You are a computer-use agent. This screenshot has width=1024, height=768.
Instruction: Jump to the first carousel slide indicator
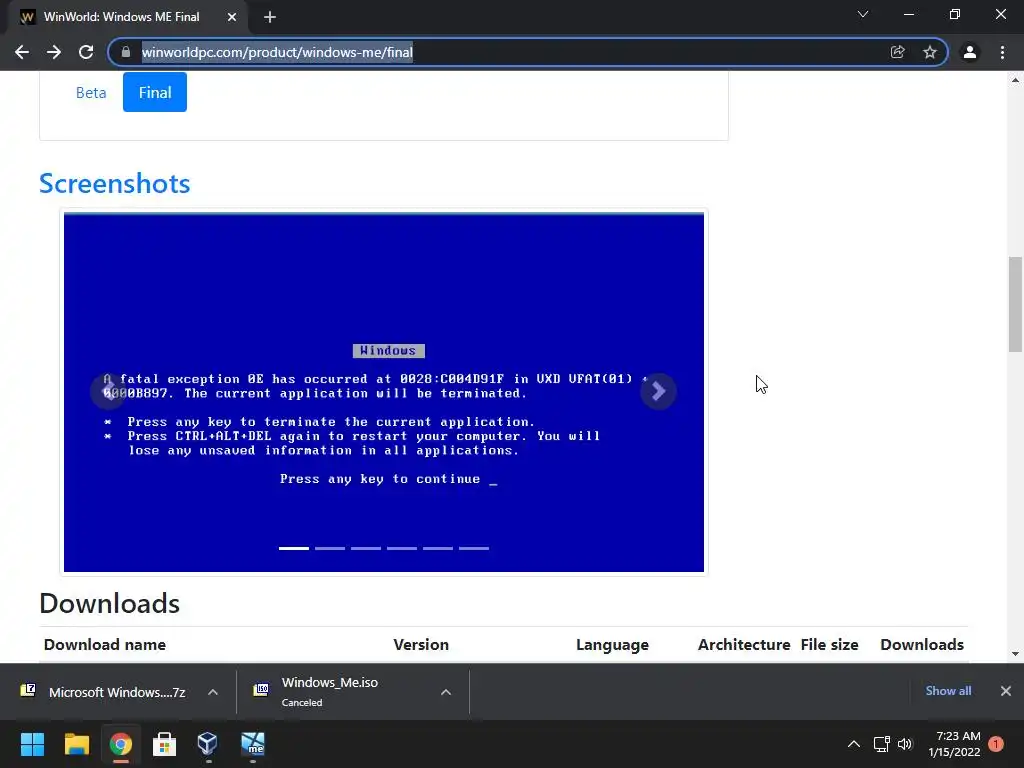pos(294,549)
